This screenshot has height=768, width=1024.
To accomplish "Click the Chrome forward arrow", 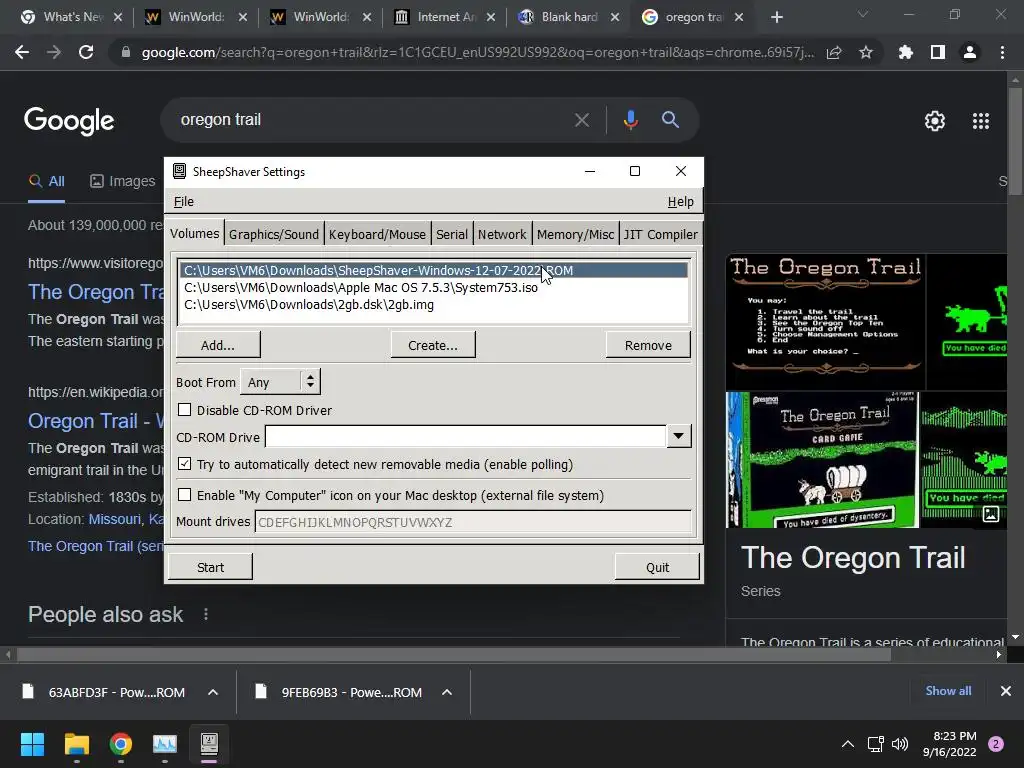I will (54, 52).
